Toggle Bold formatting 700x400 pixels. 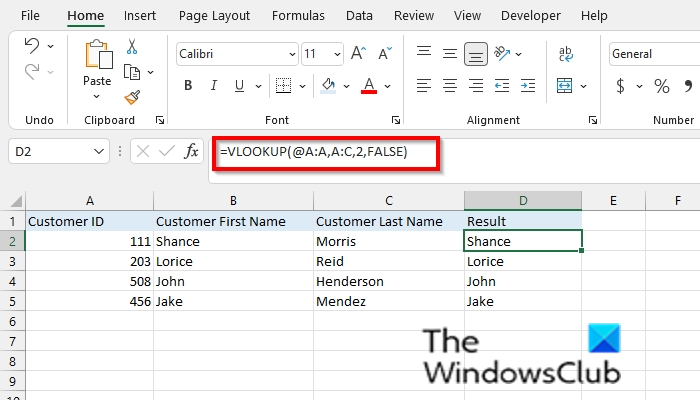[x=188, y=85]
